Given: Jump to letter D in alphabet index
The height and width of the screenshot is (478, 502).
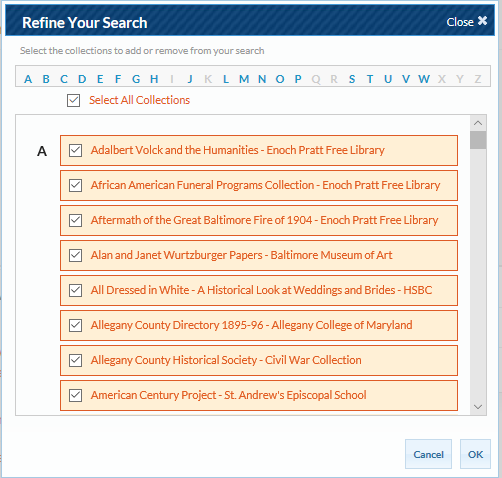Looking at the screenshot, I should click(x=82, y=79).
